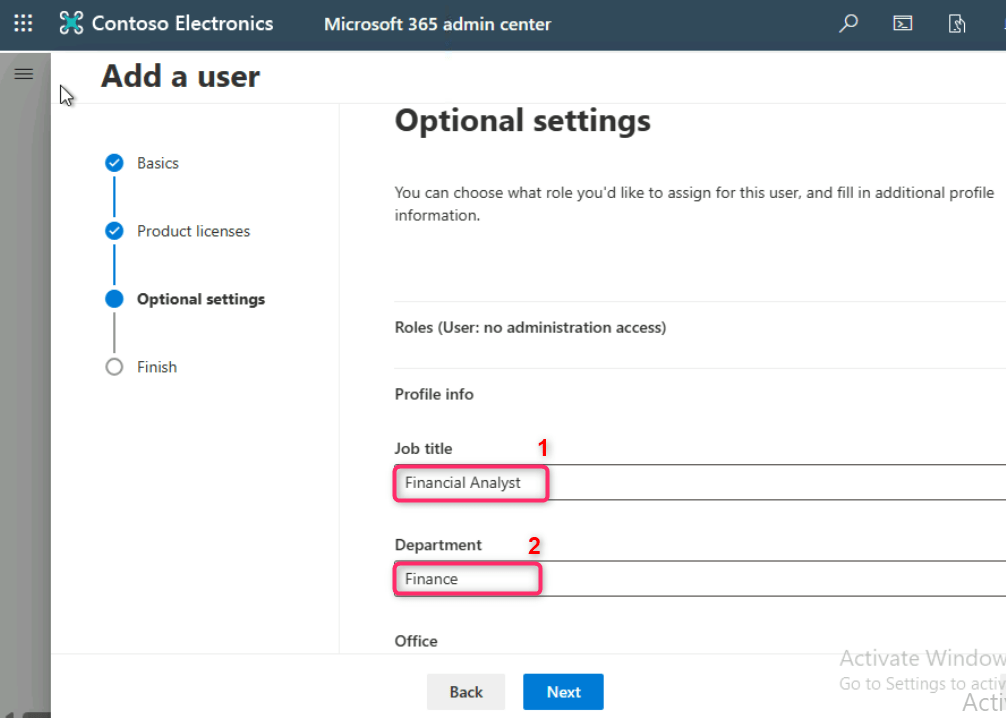Click the filled Optional settings step circle
This screenshot has width=1006, height=718.
point(114,299)
